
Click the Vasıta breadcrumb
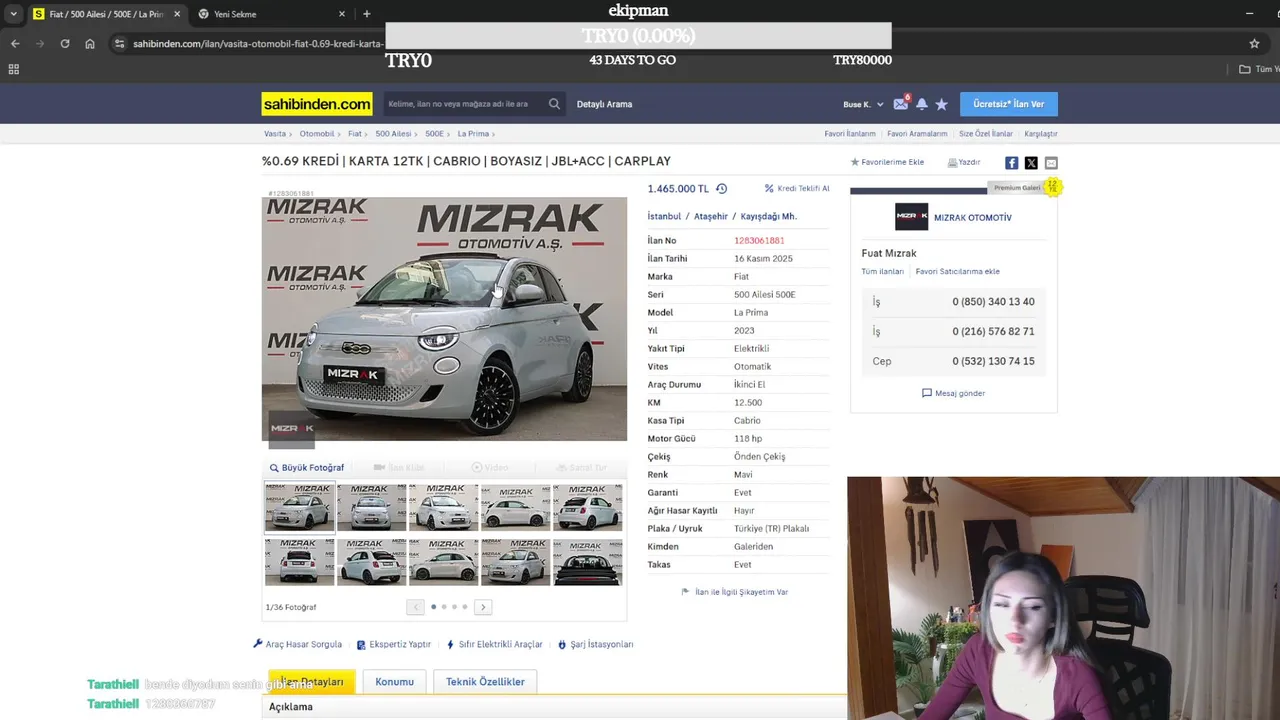(275, 134)
